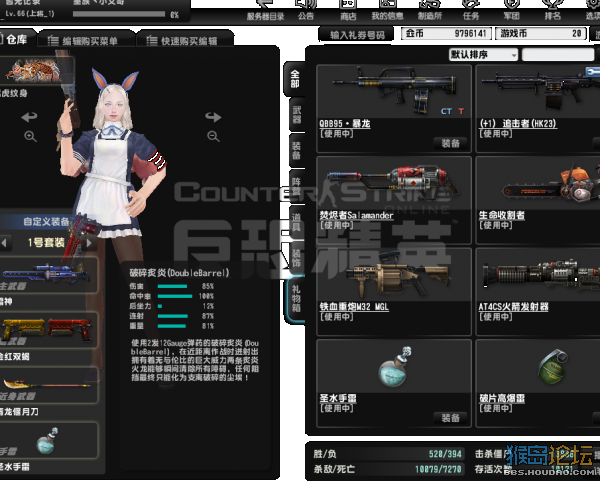Switch to the 仓库 warehouse tab
This screenshot has height=481, width=600.
pyautogui.click(x=16, y=39)
